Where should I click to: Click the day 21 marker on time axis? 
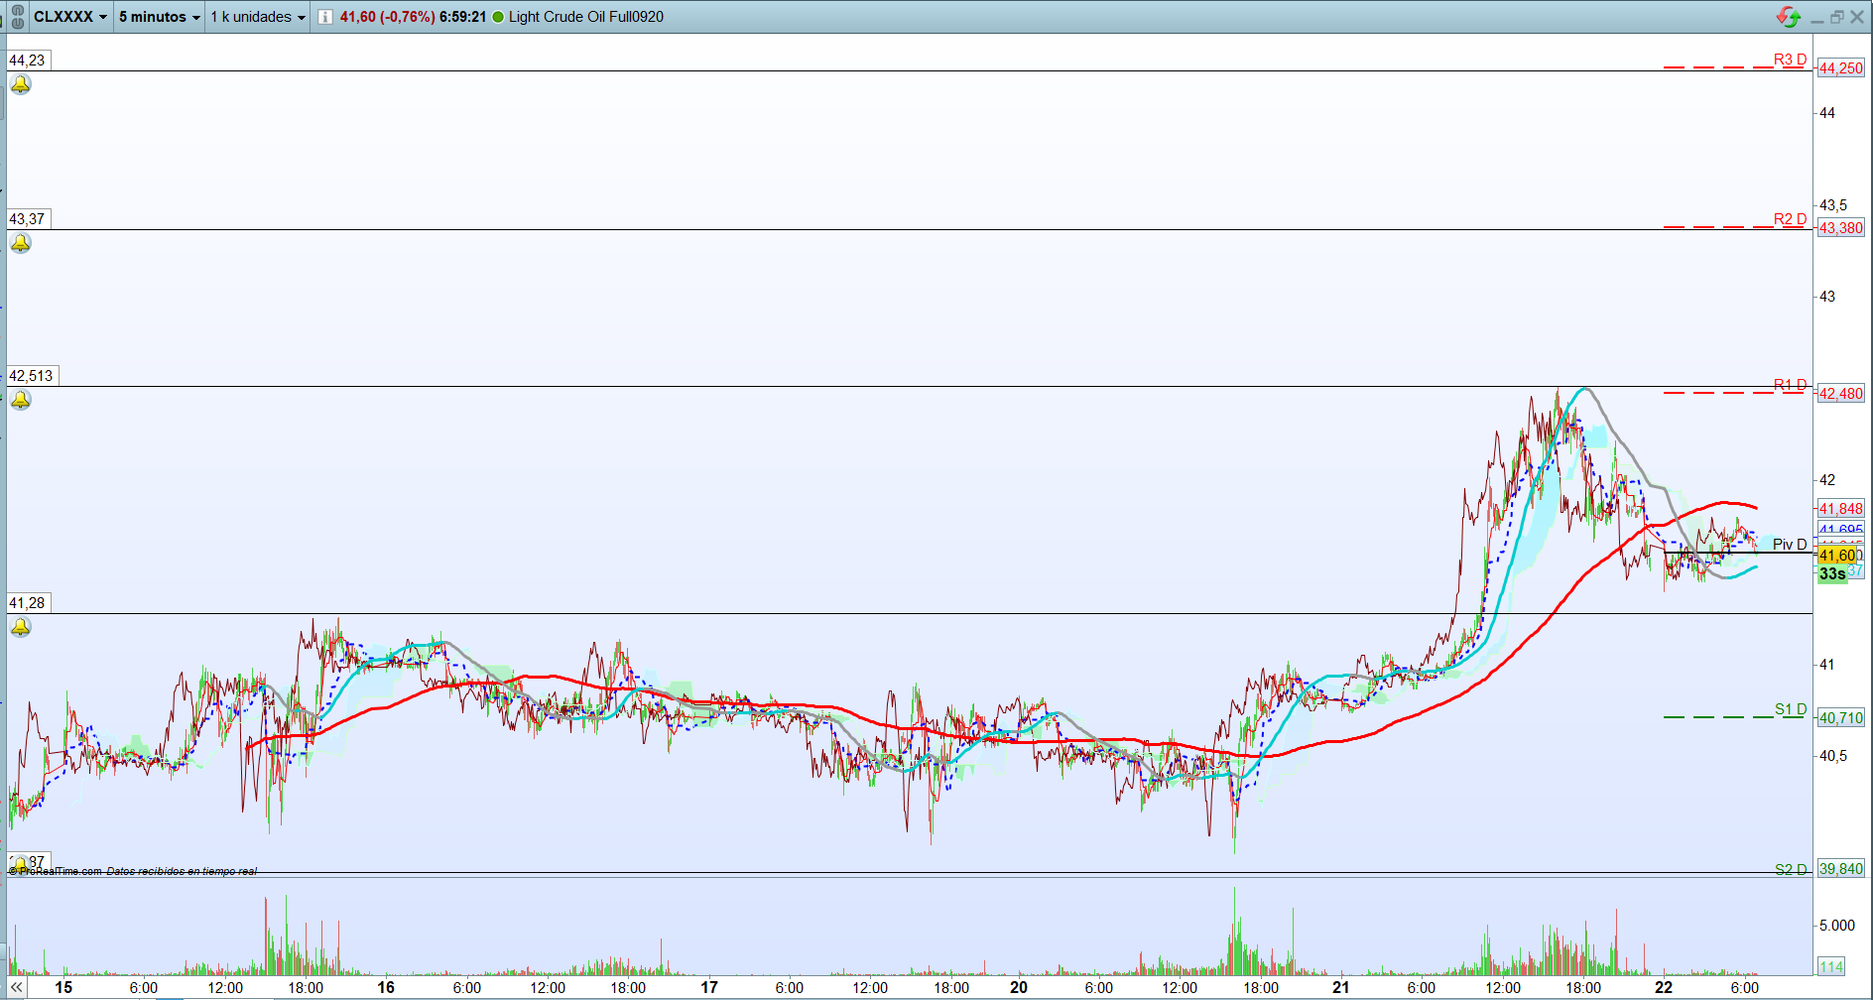[x=1340, y=987]
